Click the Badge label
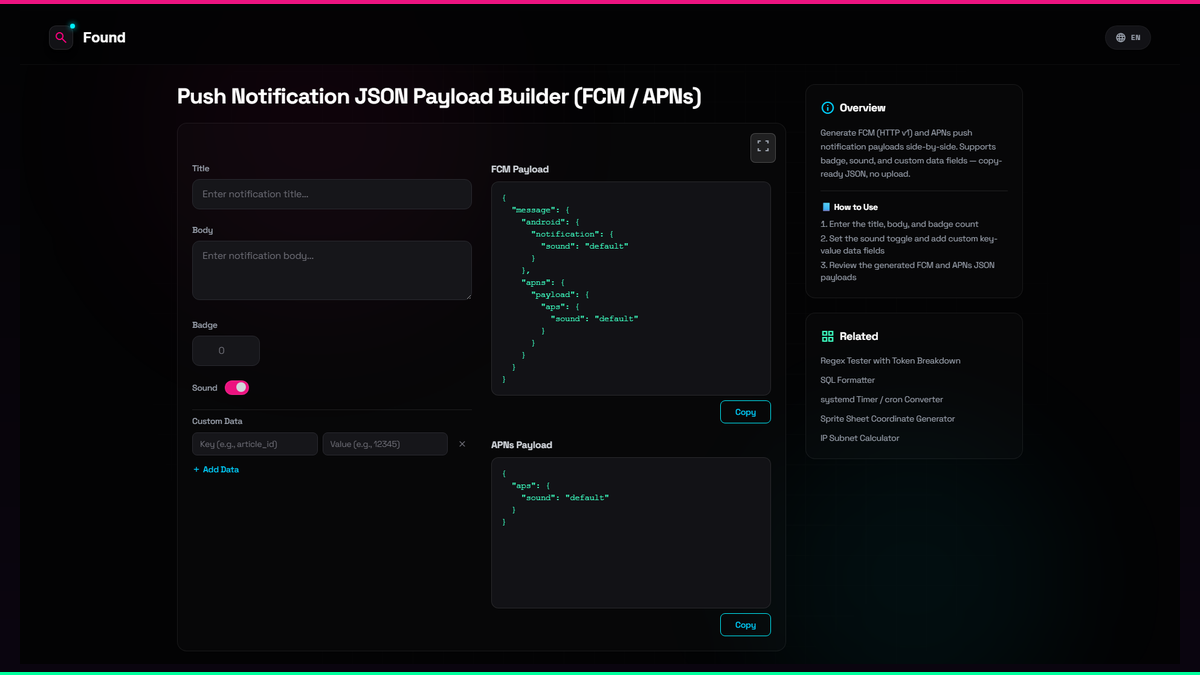This screenshot has height=675, width=1200. (205, 325)
